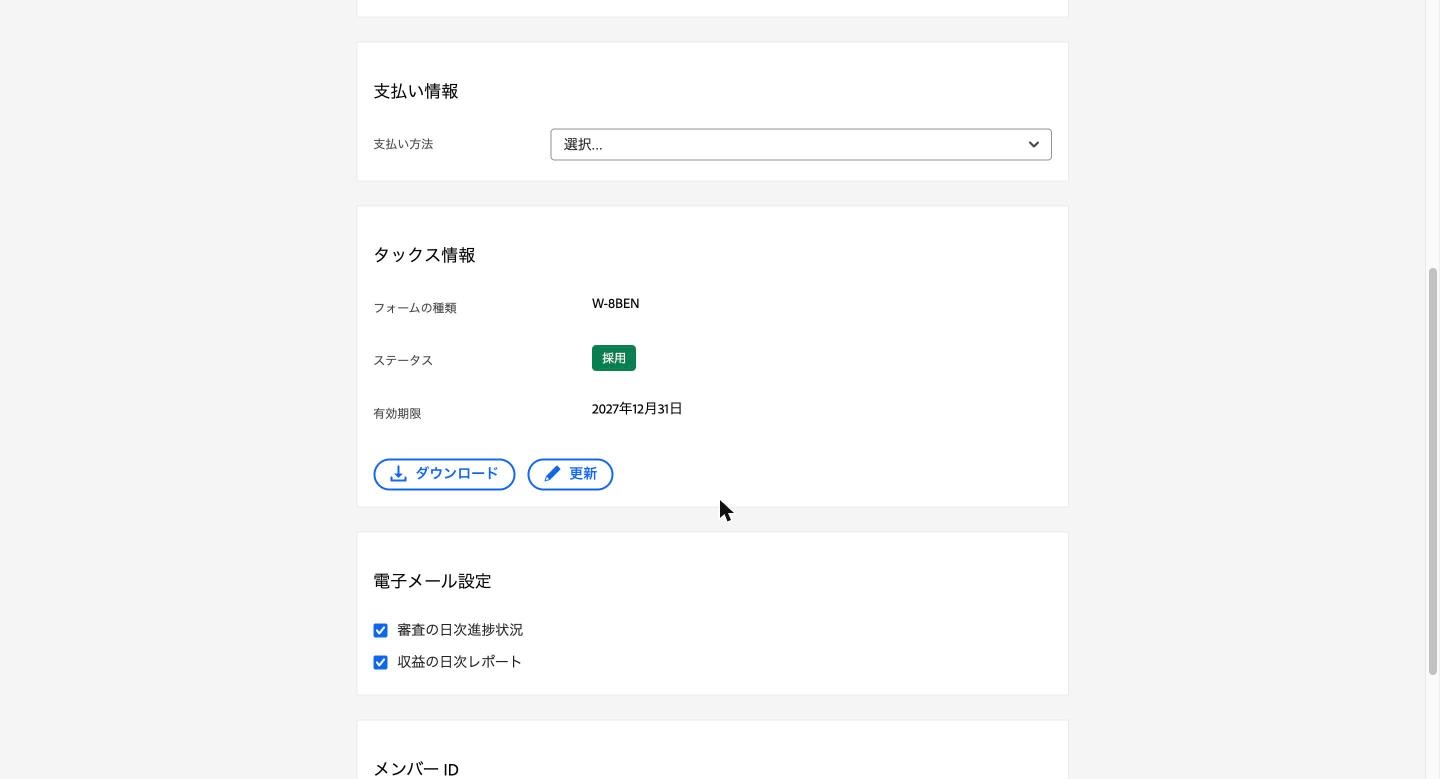Click the ステータス label
This screenshot has width=1440, height=779.
coord(403,360)
